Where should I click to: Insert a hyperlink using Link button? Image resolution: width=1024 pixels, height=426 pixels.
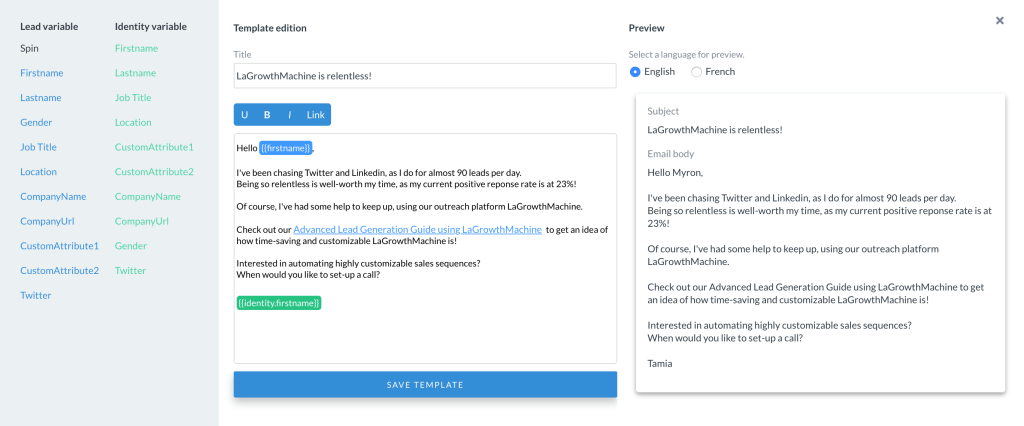(x=315, y=115)
